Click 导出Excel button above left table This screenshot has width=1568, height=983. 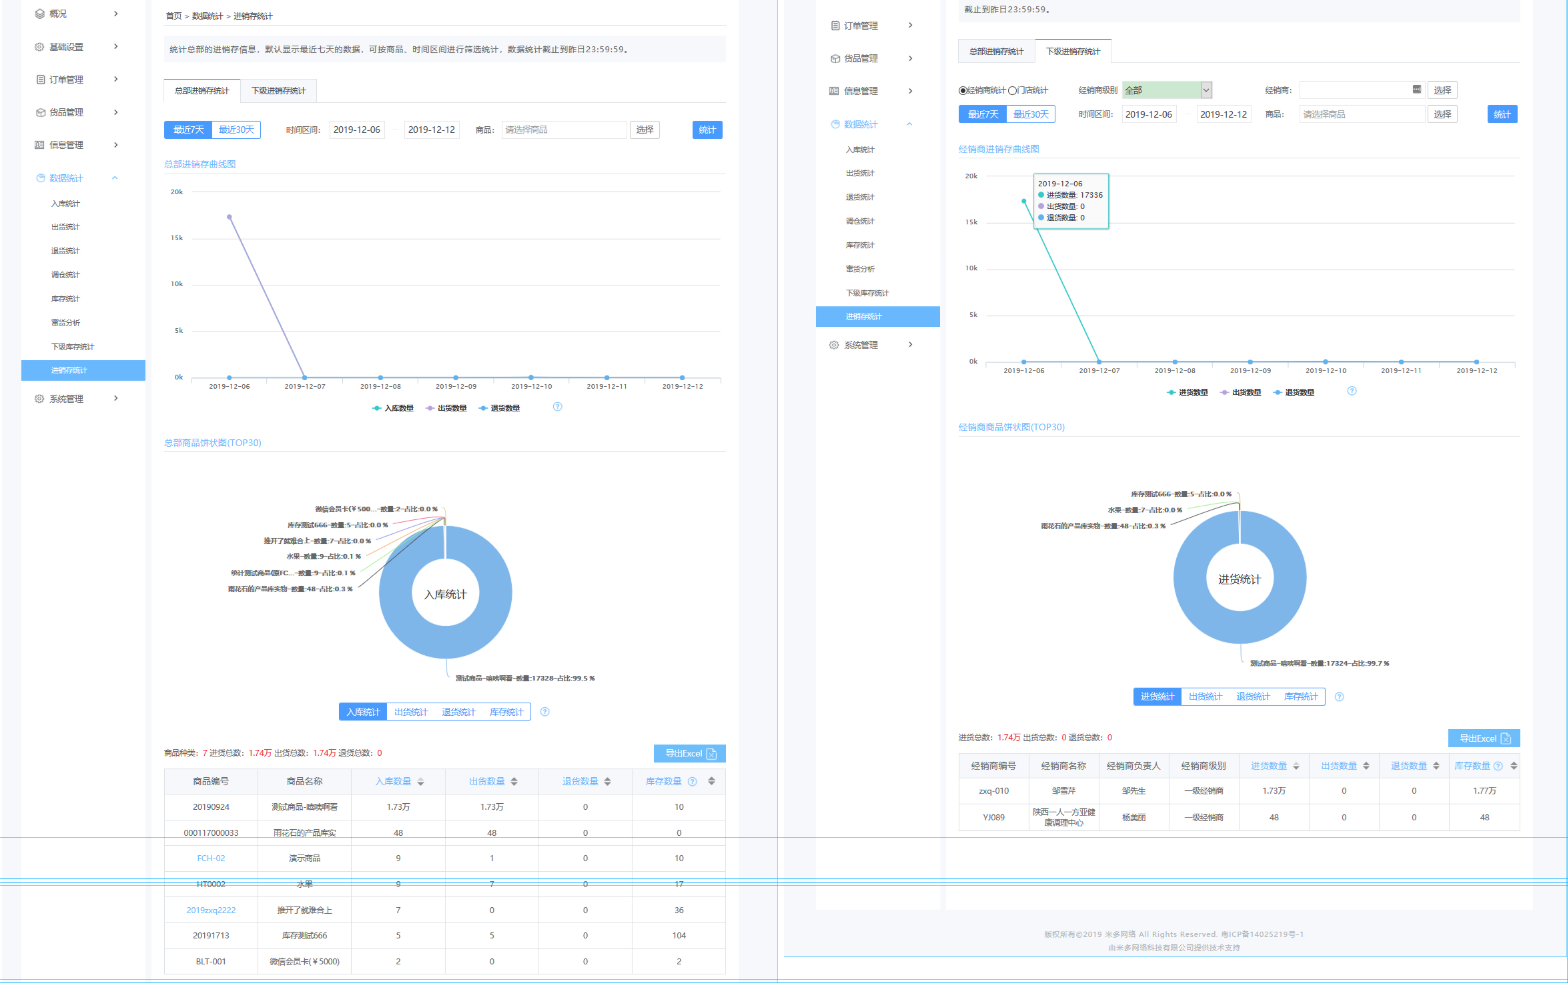tap(690, 754)
